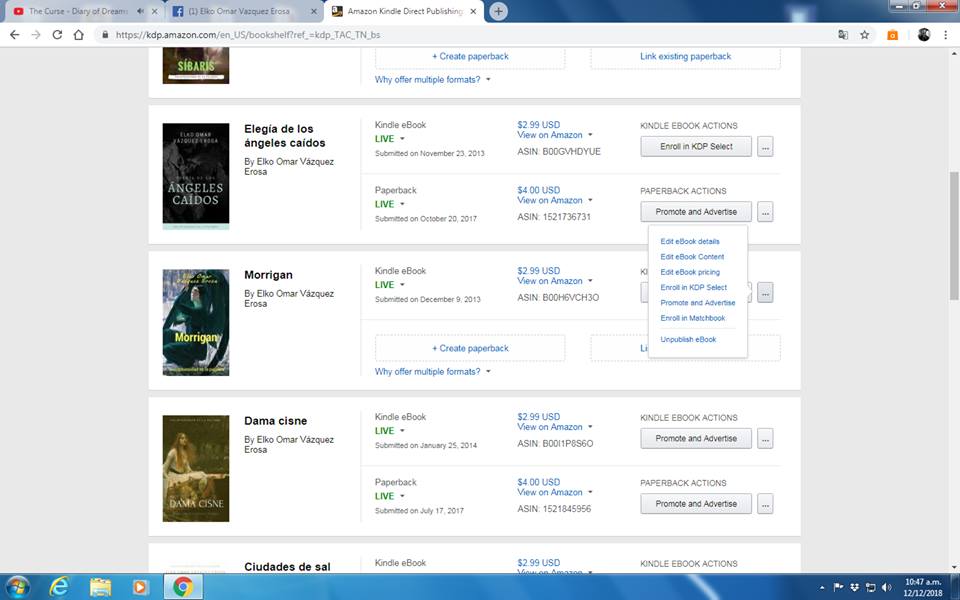Click 'Enroll in KDP Select' button for Elegía
The height and width of the screenshot is (600, 960).
point(695,146)
